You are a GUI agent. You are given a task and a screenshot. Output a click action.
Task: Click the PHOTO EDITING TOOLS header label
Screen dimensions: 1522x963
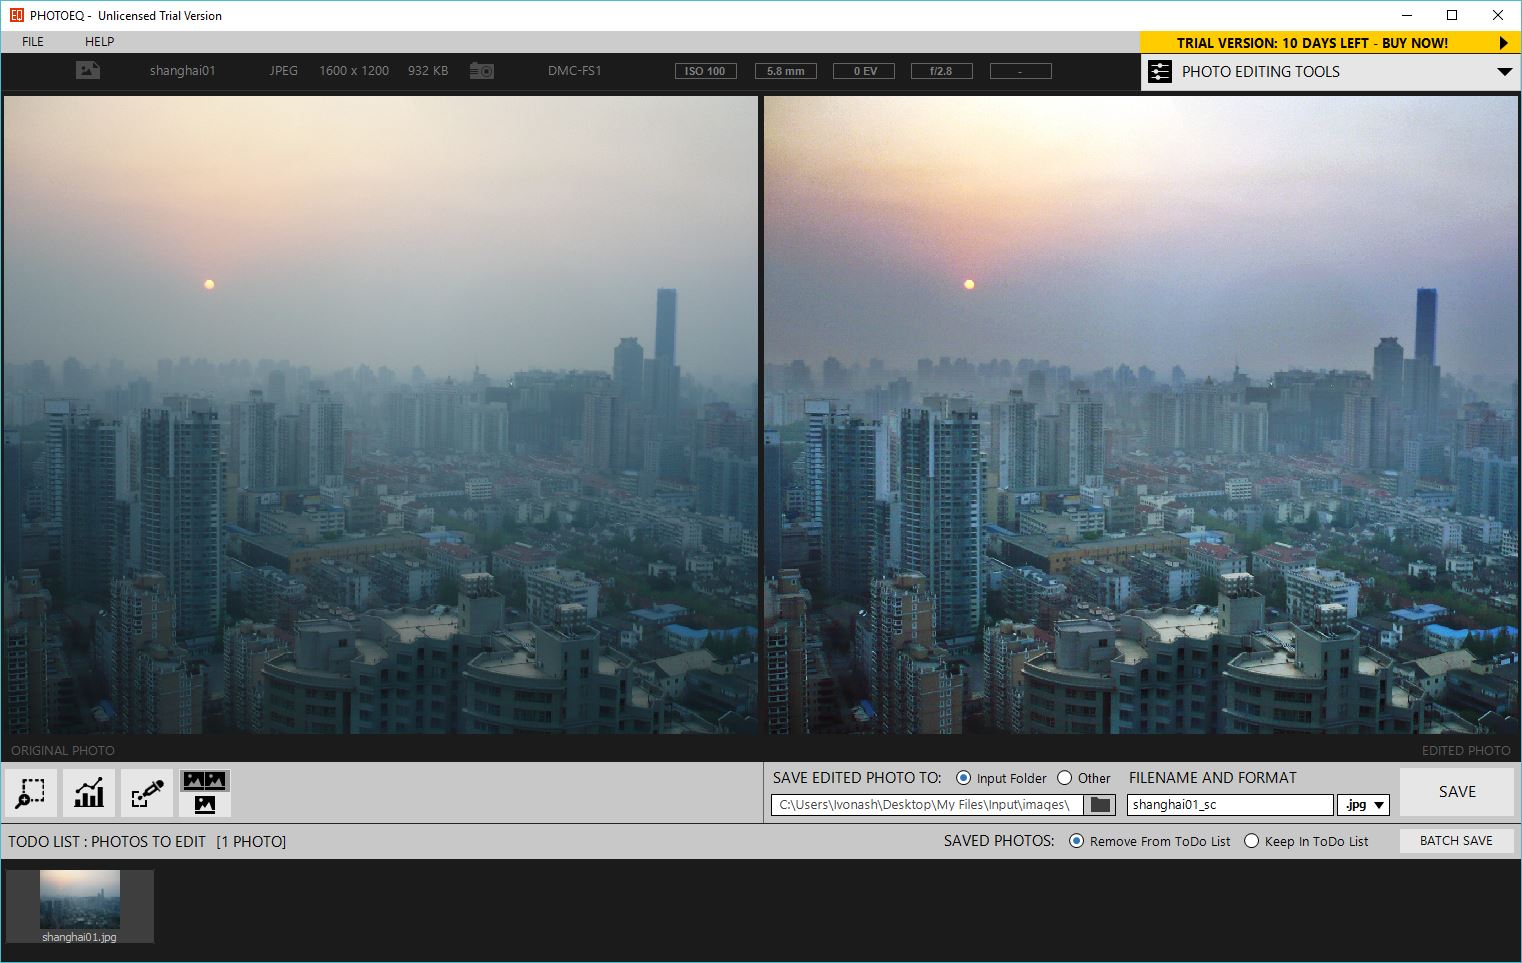point(1261,72)
